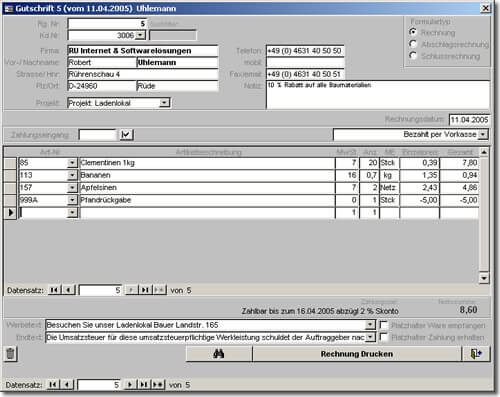This screenshot has height=397, width=500.
Task: Click the trash can delete icon
Action: [x=10, y=354]
